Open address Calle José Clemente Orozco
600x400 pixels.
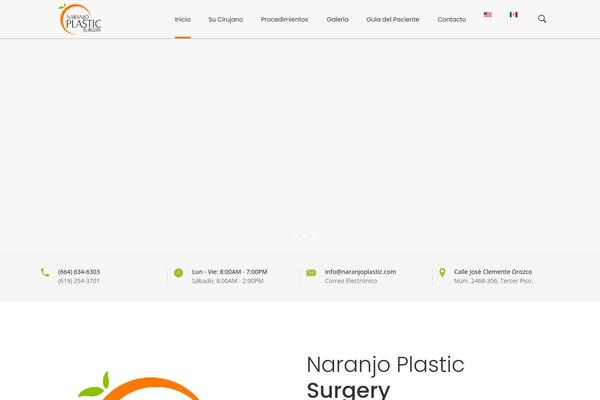pyautogui.click(x=493, y=272)
